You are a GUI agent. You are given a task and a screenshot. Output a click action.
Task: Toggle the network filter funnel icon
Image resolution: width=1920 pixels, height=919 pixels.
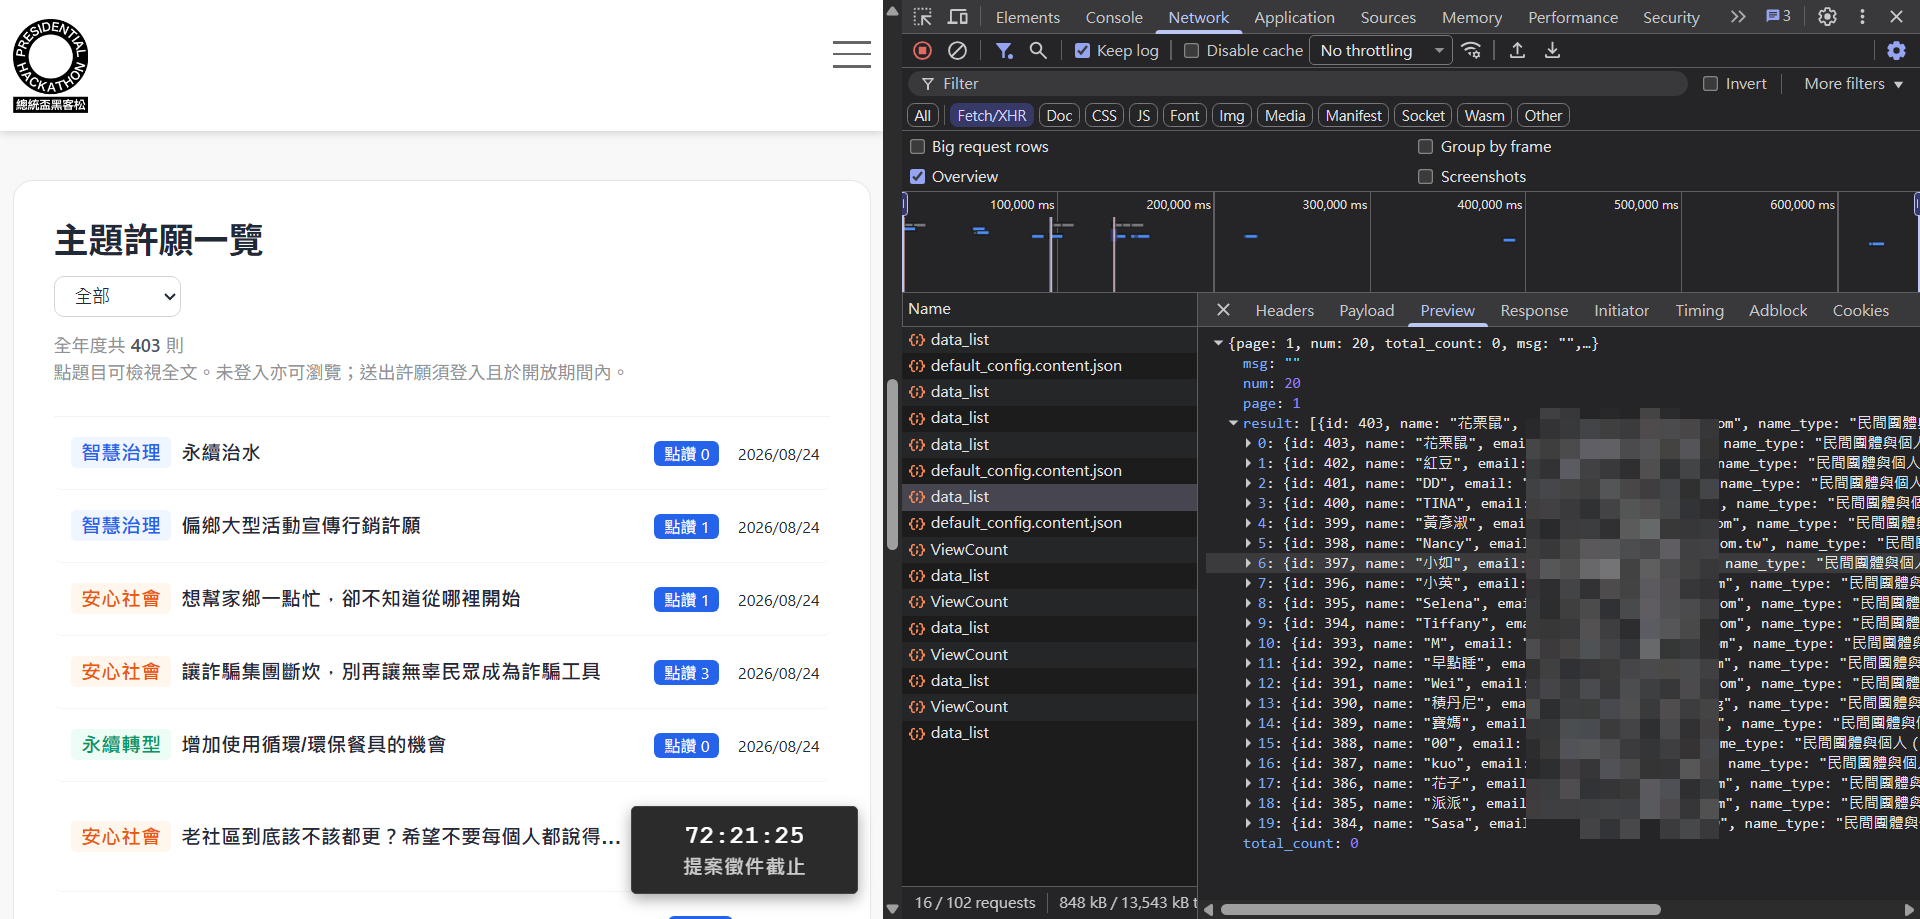tap(1004, 50)
